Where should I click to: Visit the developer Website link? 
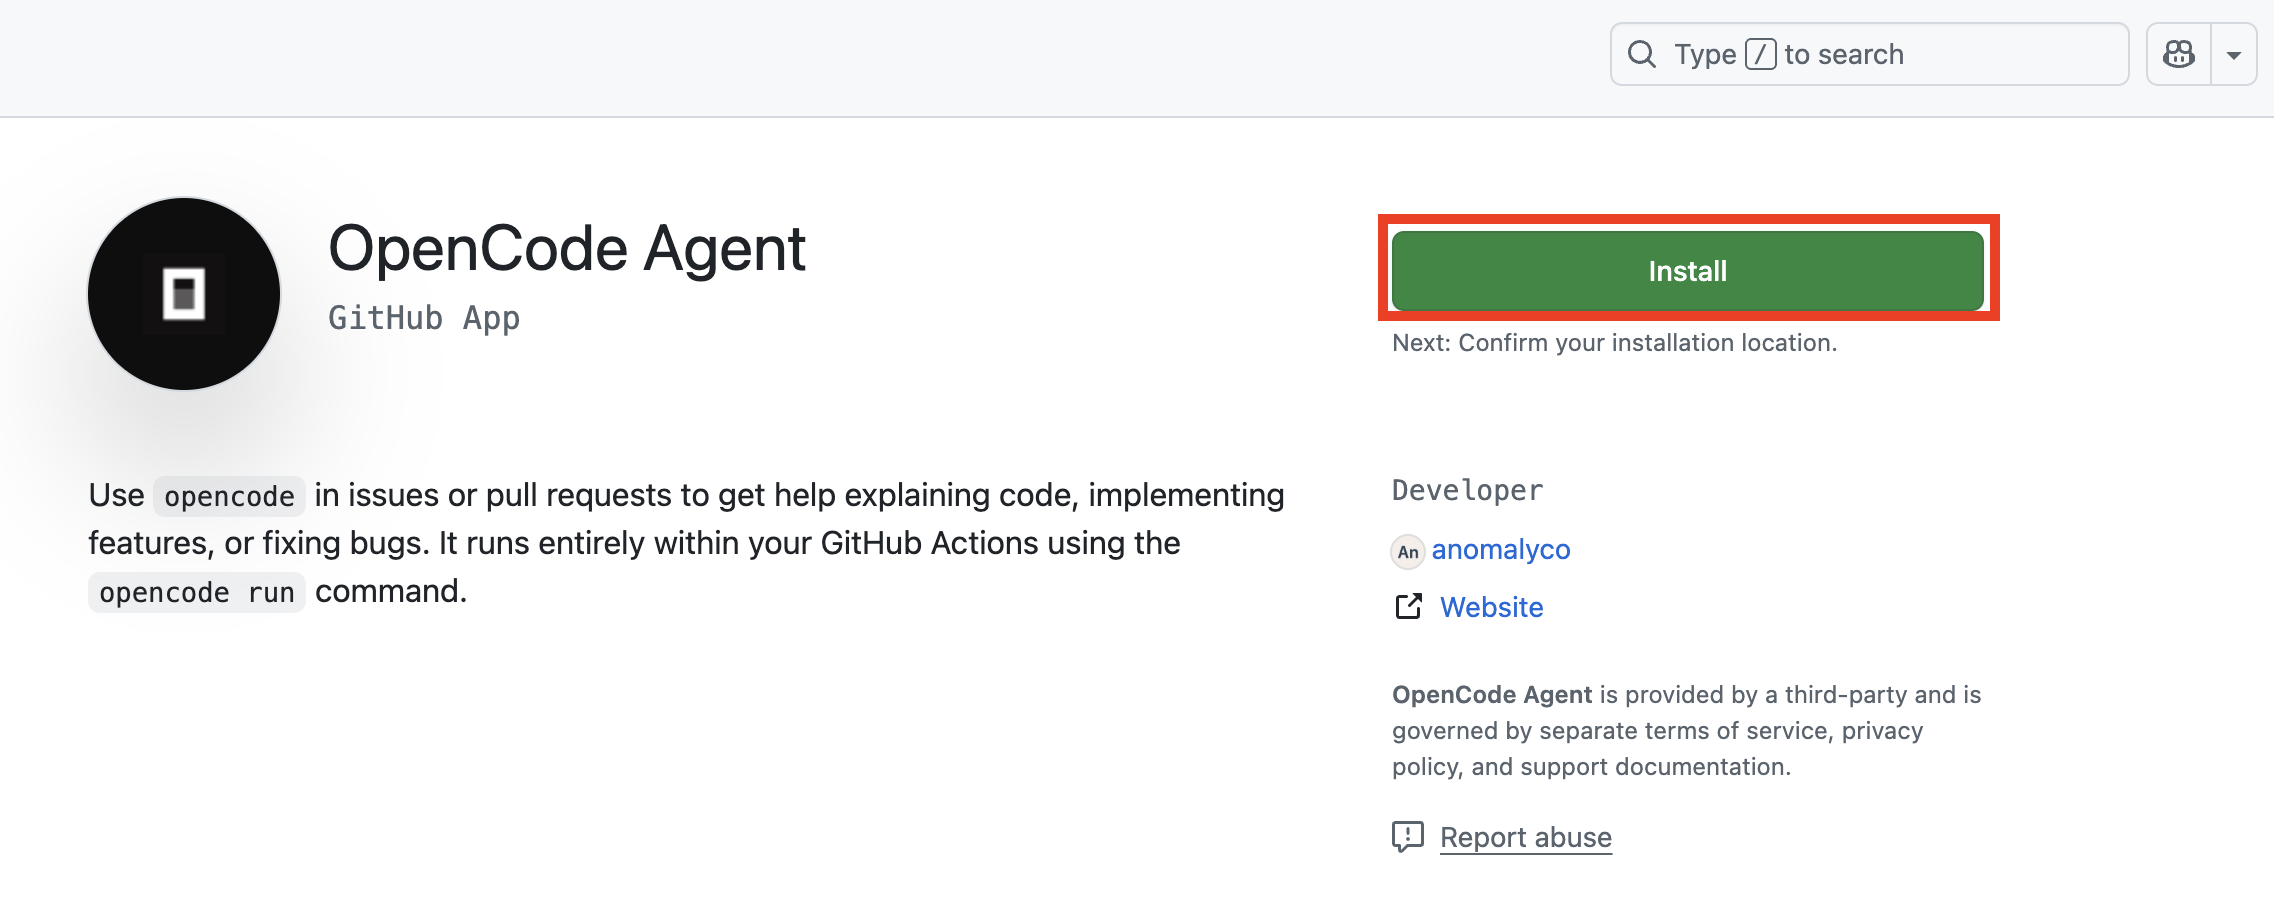click(1491, 607)
